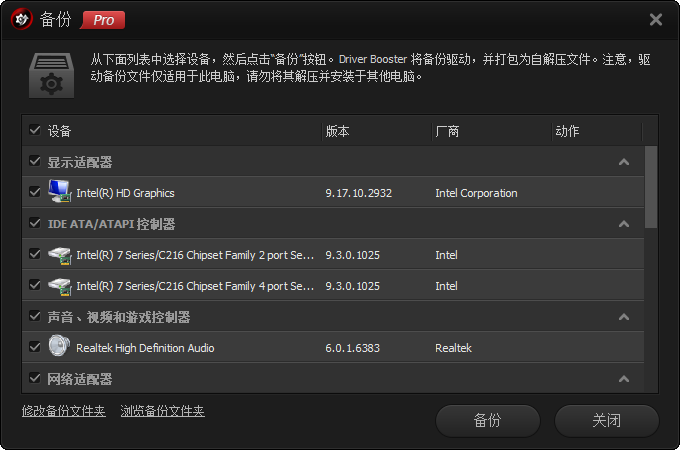This screenshot has height=450, width=680.
Task: Click the 设备 column header
Action: (59, 131)
